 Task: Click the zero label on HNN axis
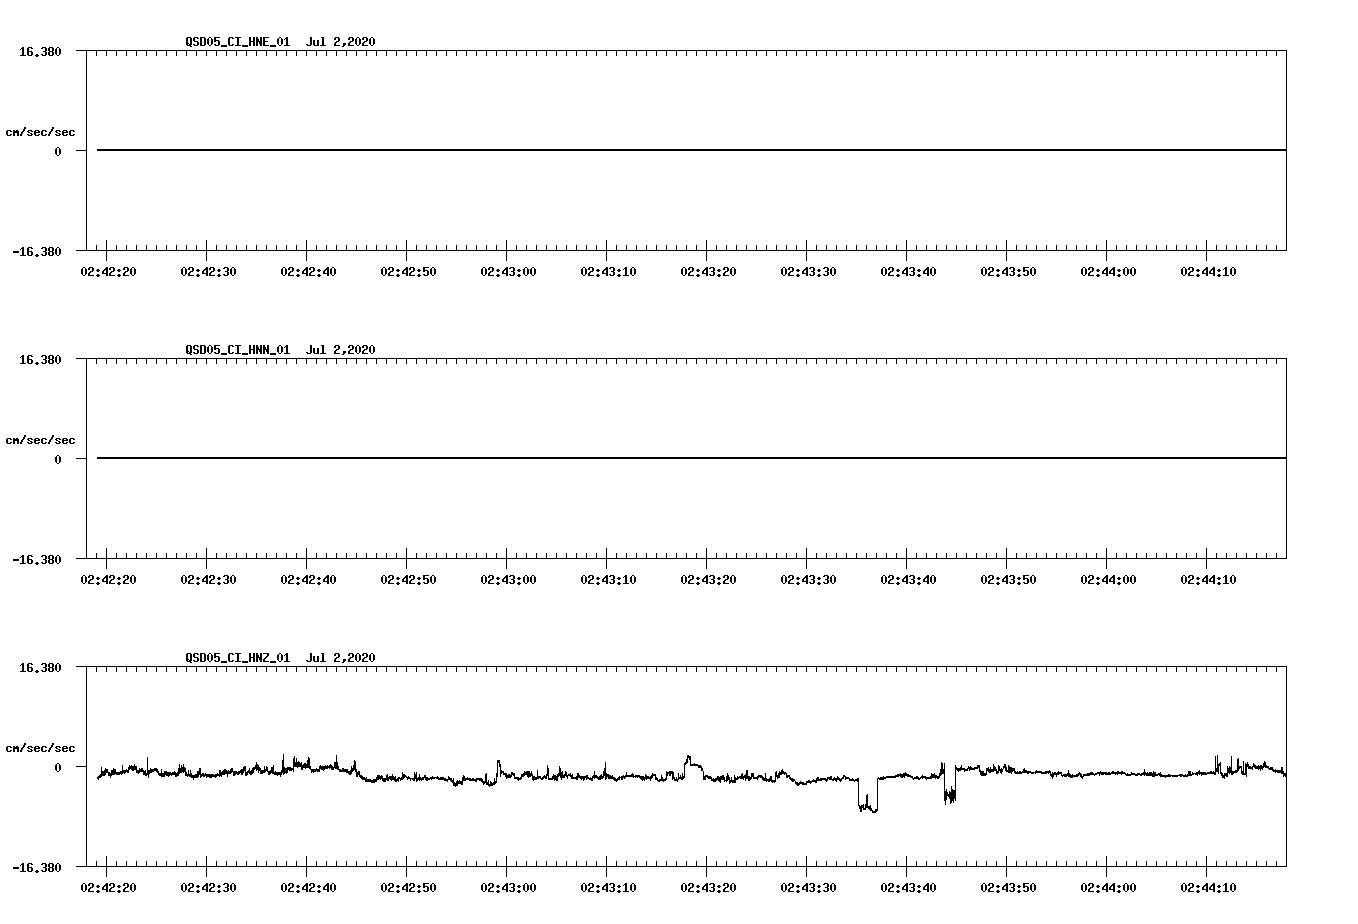[58, 459]
